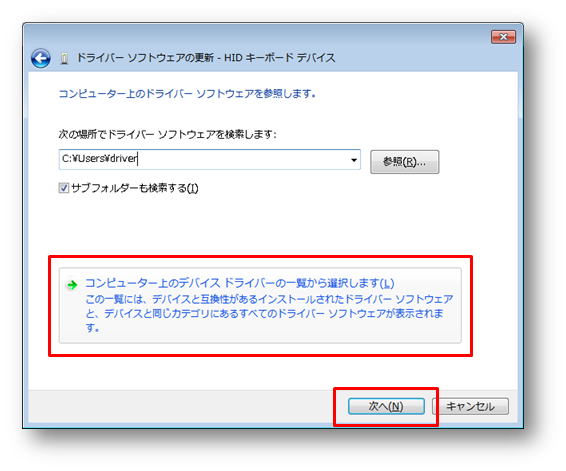Click the label 次の場所でドライバー ソフトウェアを検索します
Screen dimensions: 566x471
tap(167, 134)
